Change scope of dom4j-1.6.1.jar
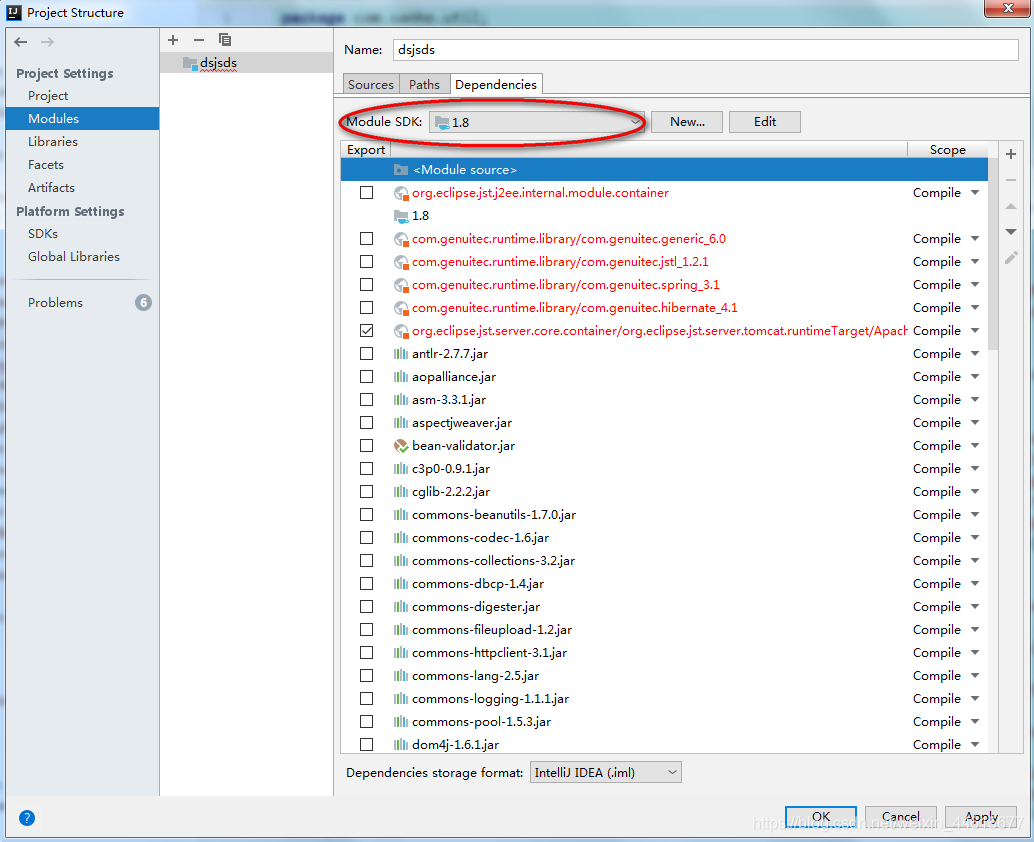Image resolution: width=1034 pixels, height=842 pixels. (x=975, y=745)
